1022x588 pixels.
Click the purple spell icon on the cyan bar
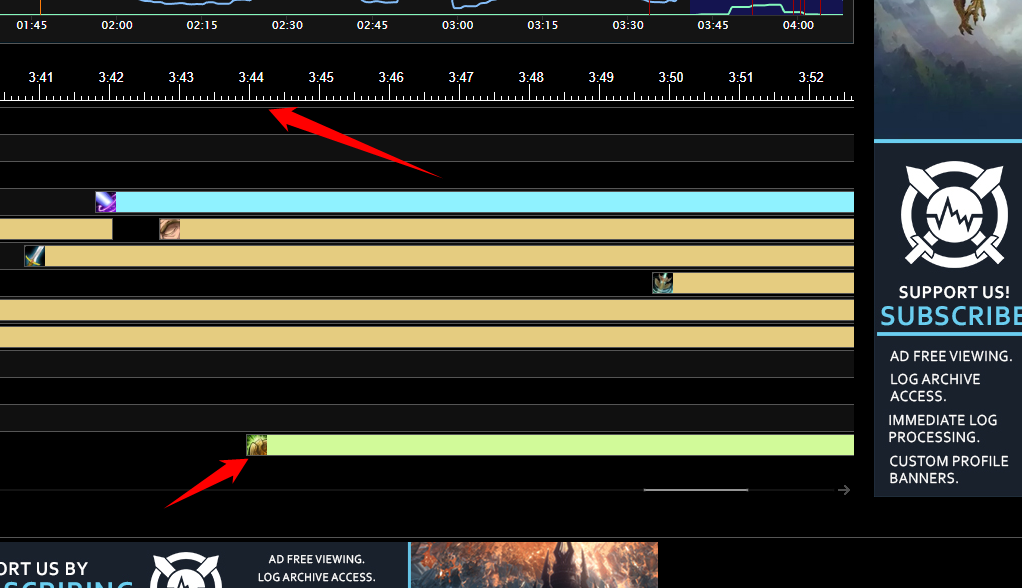[106, 202]
